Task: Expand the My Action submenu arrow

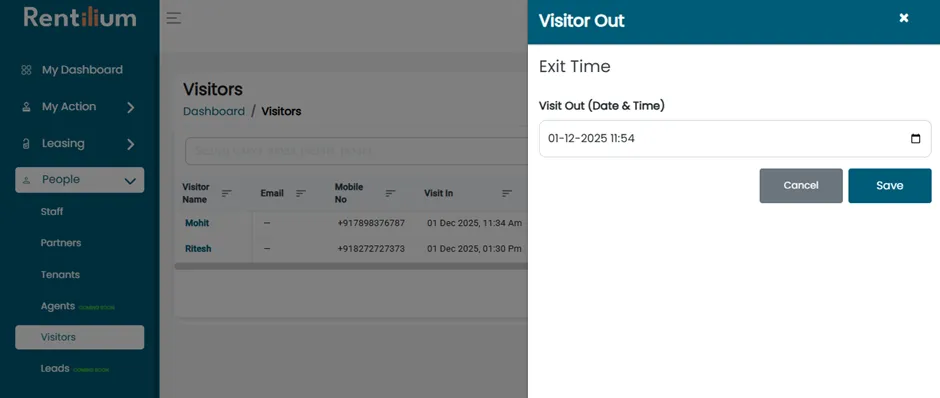Action: [x=131, y=108]
